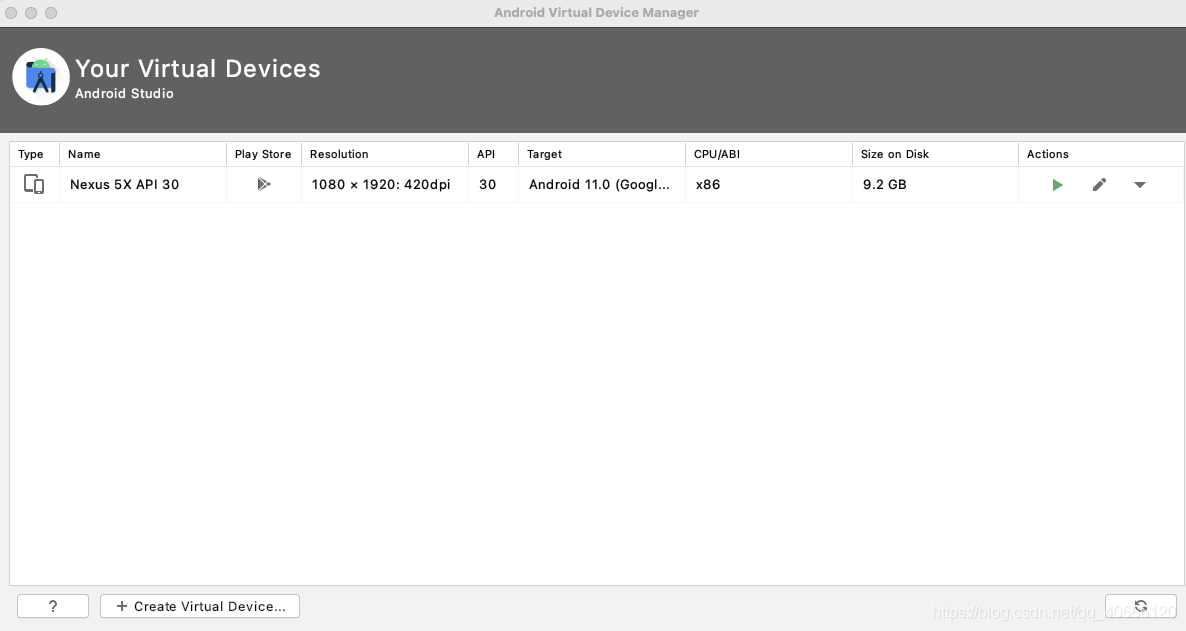Image resolution: width=1186 pixels, height=631 pixels.
Task: Select the Nexus 5X API 30 name cell
Action: coord(143,185)
